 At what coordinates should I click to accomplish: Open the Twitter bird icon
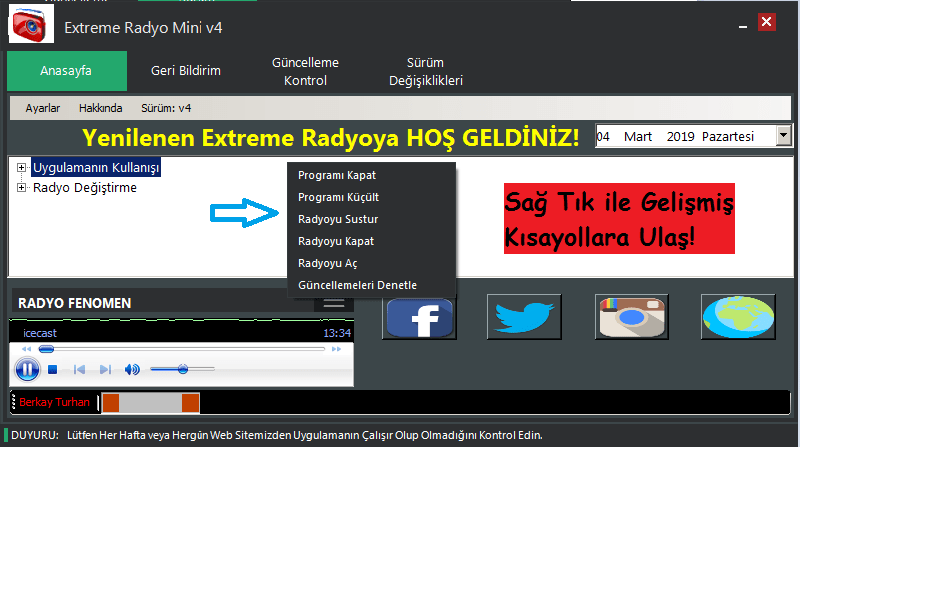(x=524, y=317)
